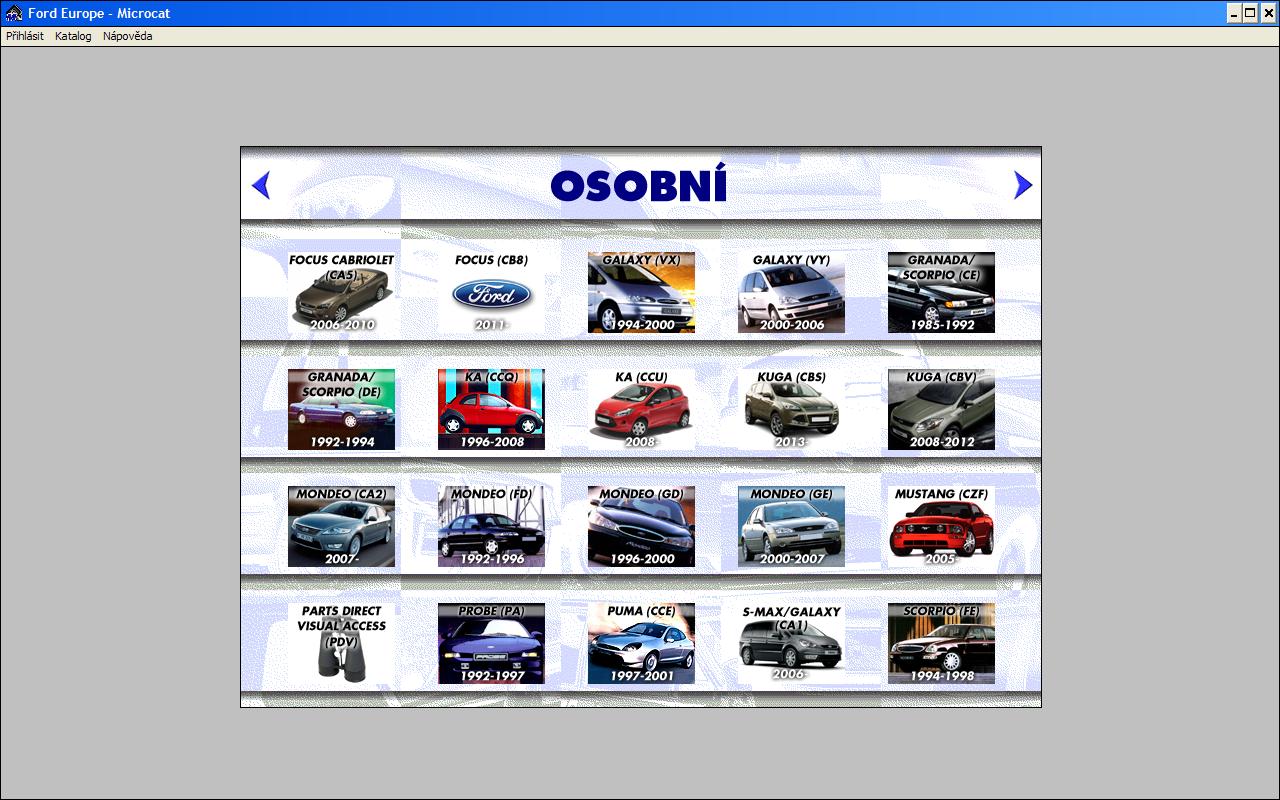This screenshot has width=1280, height=800.
Task: Select Probe (PA) 1992-1997 model
Action: click(491, 643)
